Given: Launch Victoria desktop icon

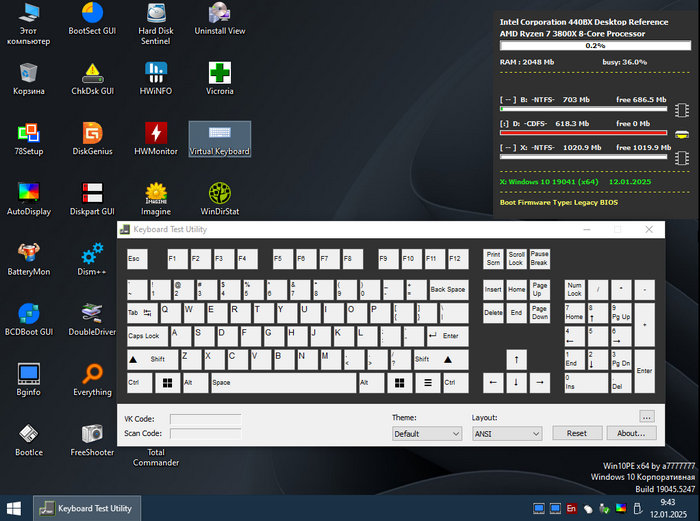Looking at the screenshot, I should point(220,79).
